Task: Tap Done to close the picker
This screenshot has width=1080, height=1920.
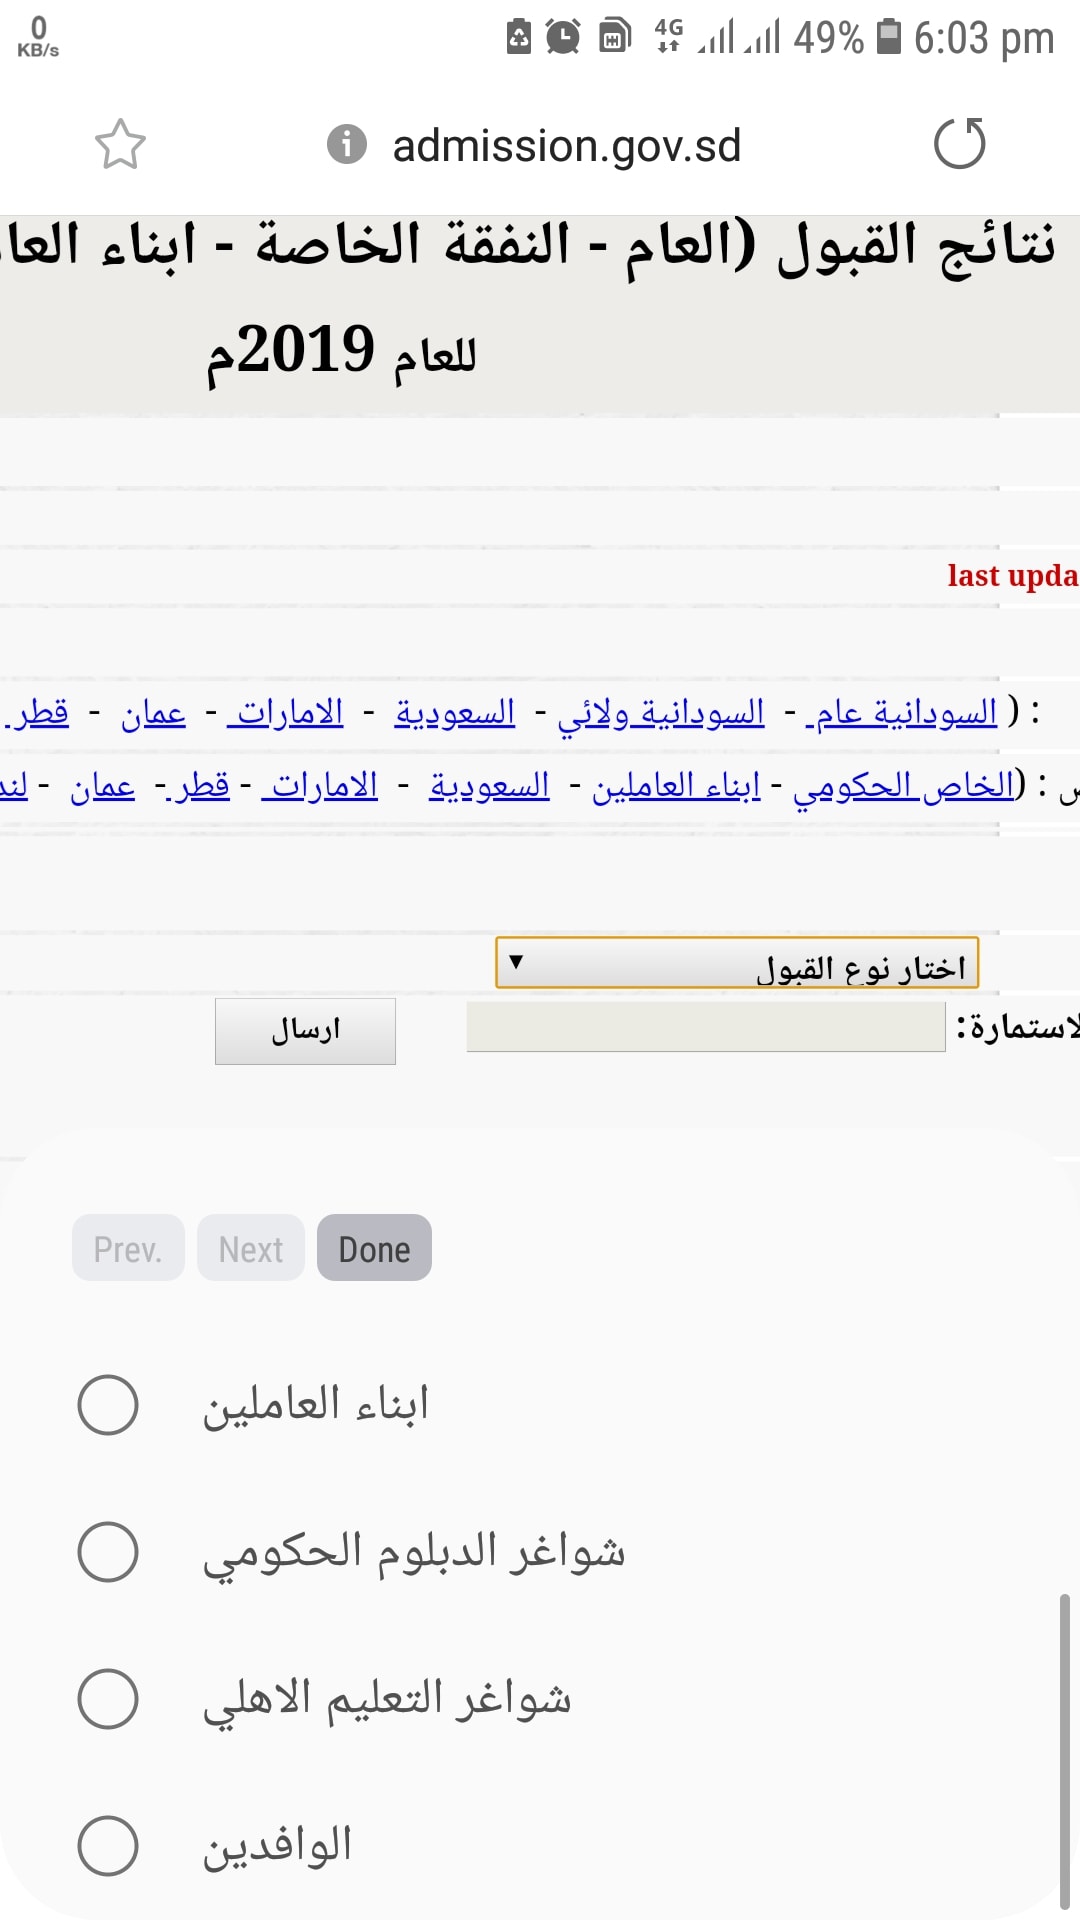Action: (x=374, y=1248)
